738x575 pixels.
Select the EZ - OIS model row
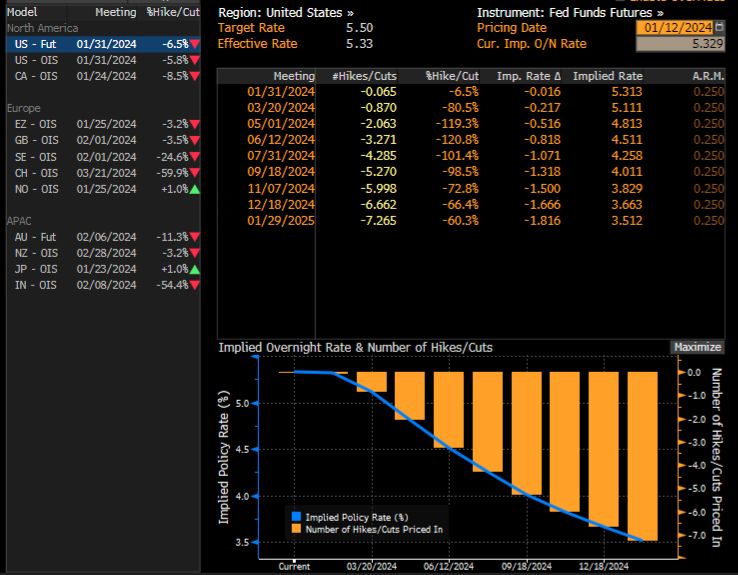pyautogui.click(x=100, y=124)
